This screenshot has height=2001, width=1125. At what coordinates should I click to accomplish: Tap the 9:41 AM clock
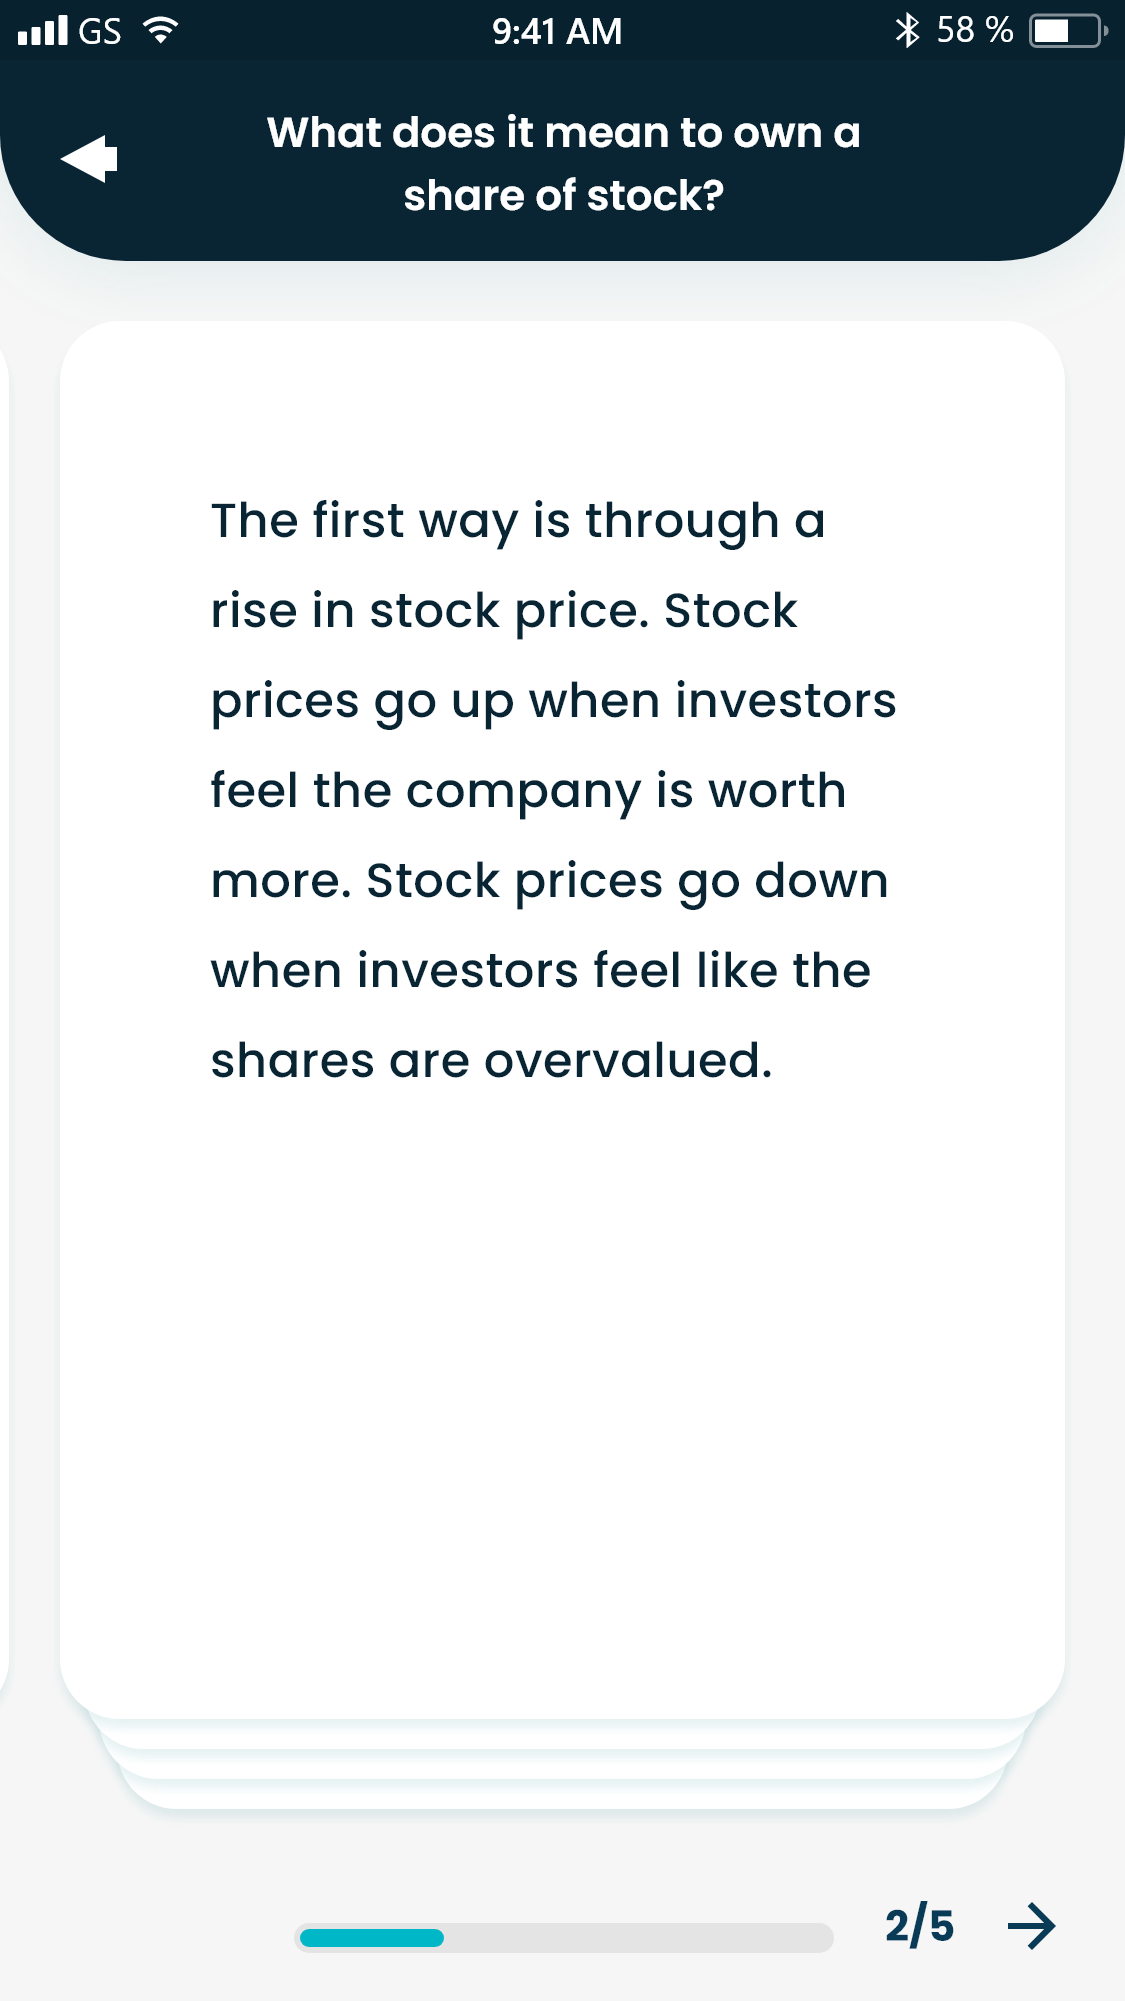[557, 32]
